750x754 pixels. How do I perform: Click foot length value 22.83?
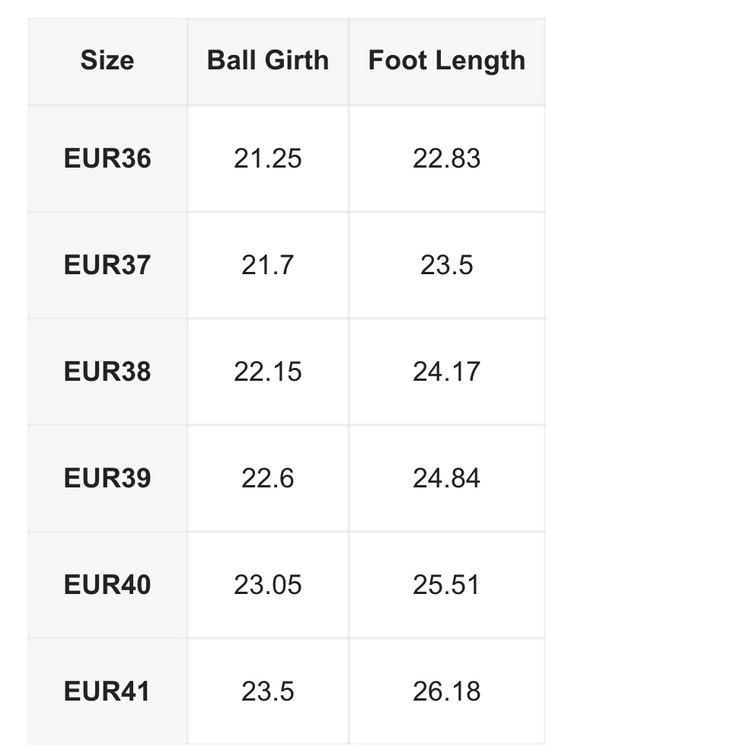[446, 159]
